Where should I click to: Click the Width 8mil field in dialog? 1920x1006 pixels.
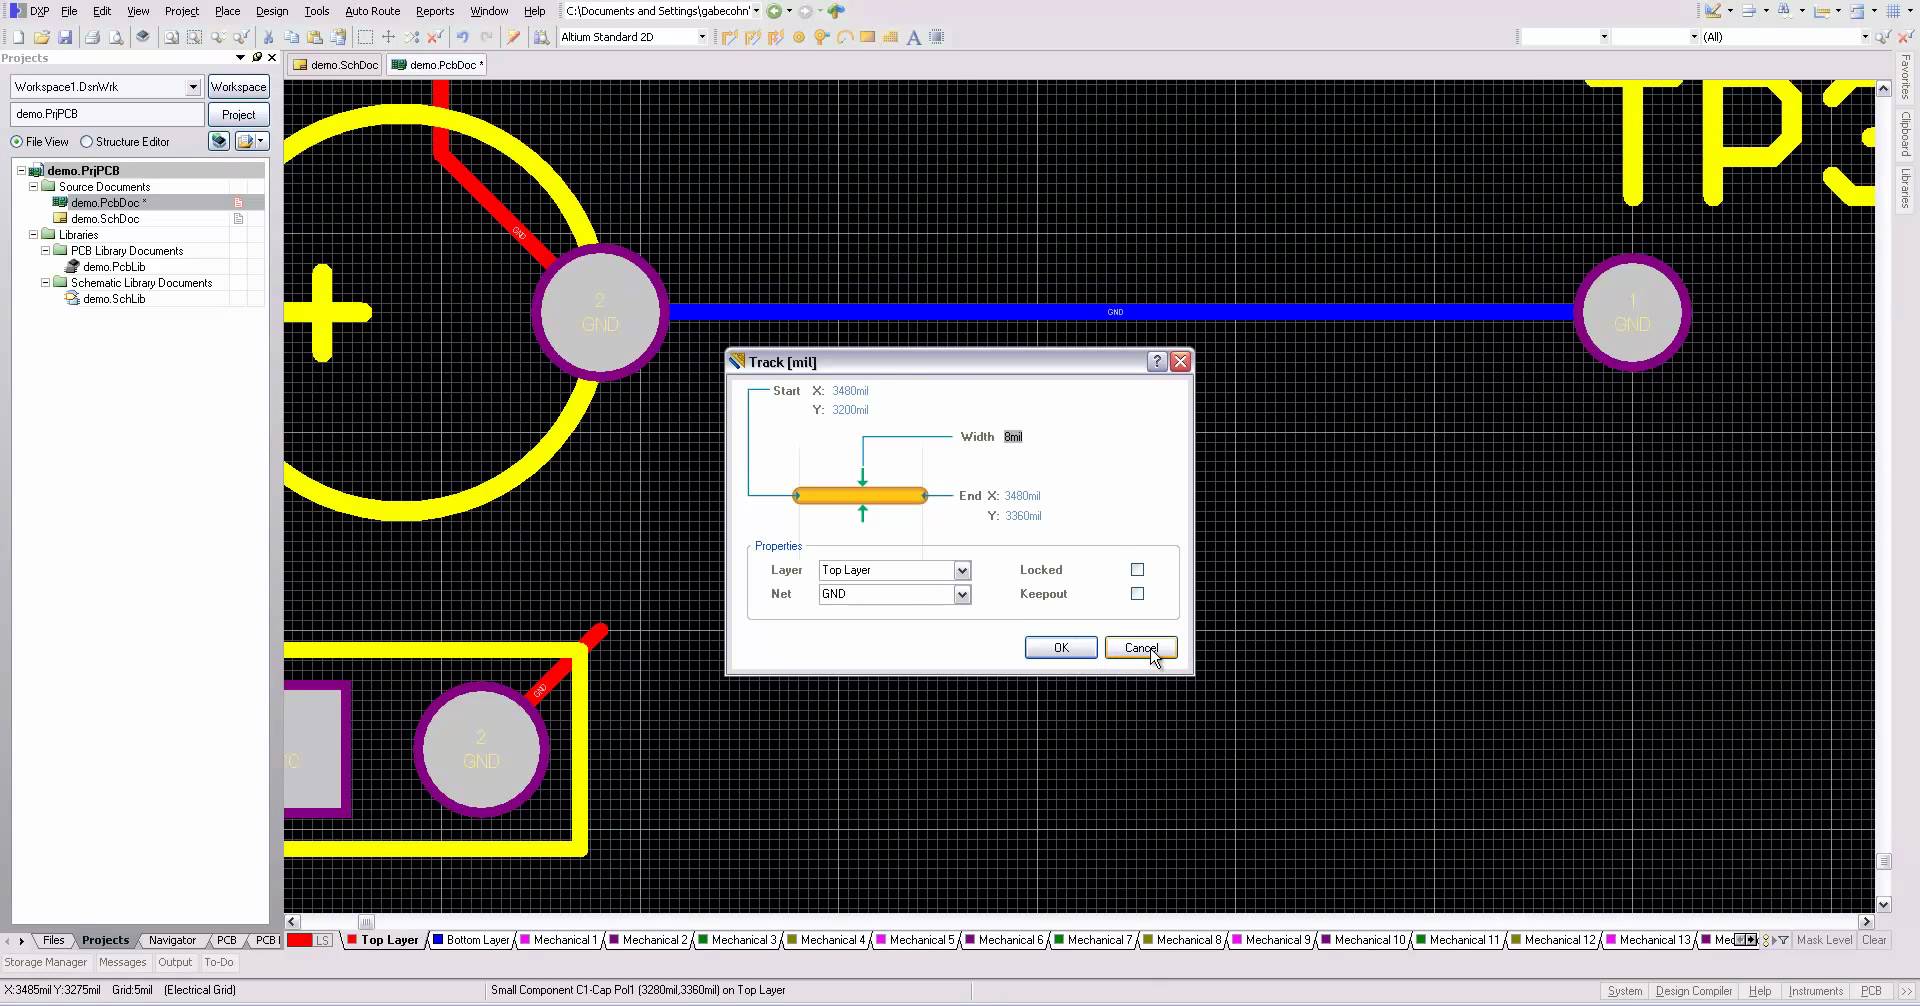pos(1013,437)
